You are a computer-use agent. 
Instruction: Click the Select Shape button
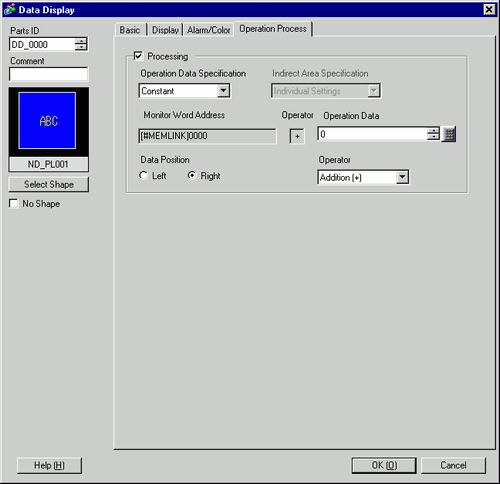coord(49,184)
